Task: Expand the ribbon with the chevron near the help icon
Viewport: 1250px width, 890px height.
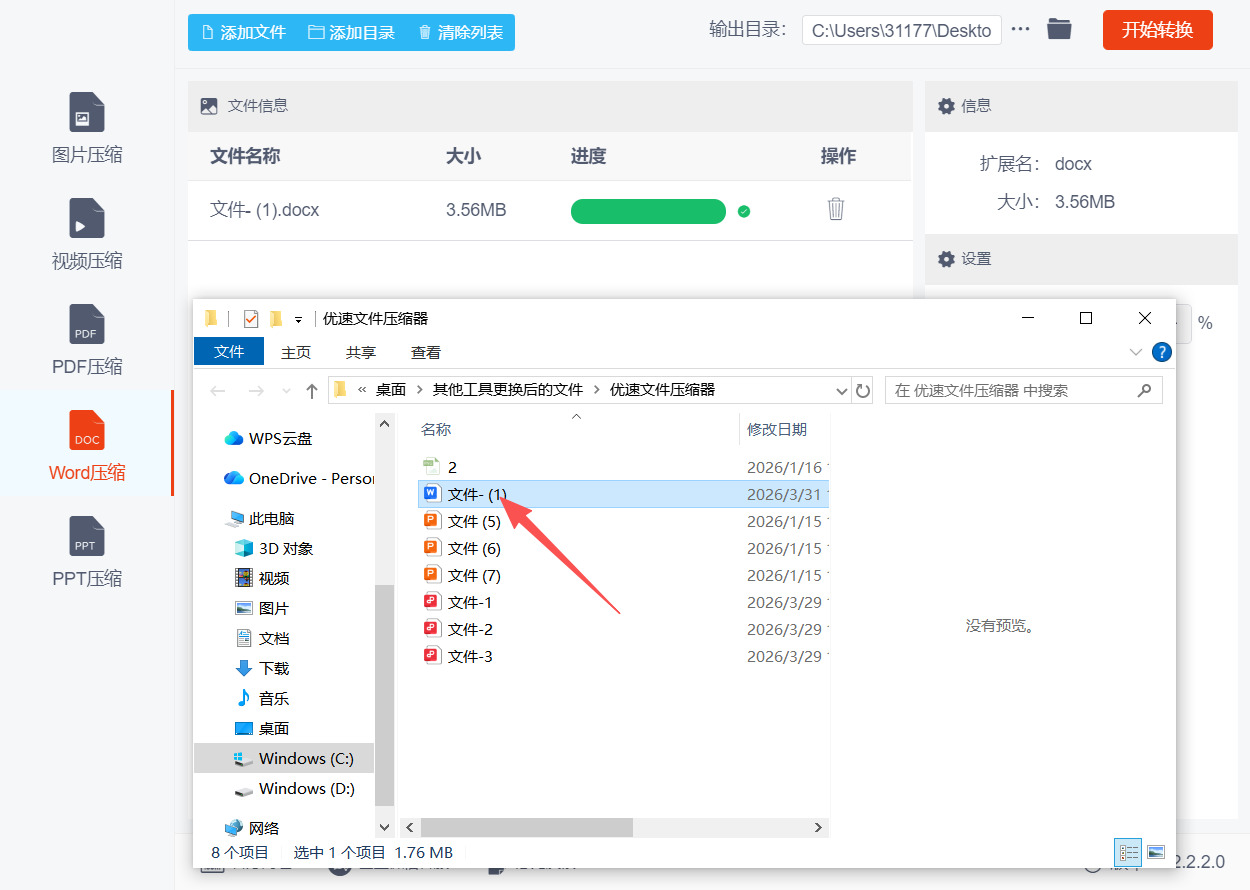Action: click(x=1135, y=352)
